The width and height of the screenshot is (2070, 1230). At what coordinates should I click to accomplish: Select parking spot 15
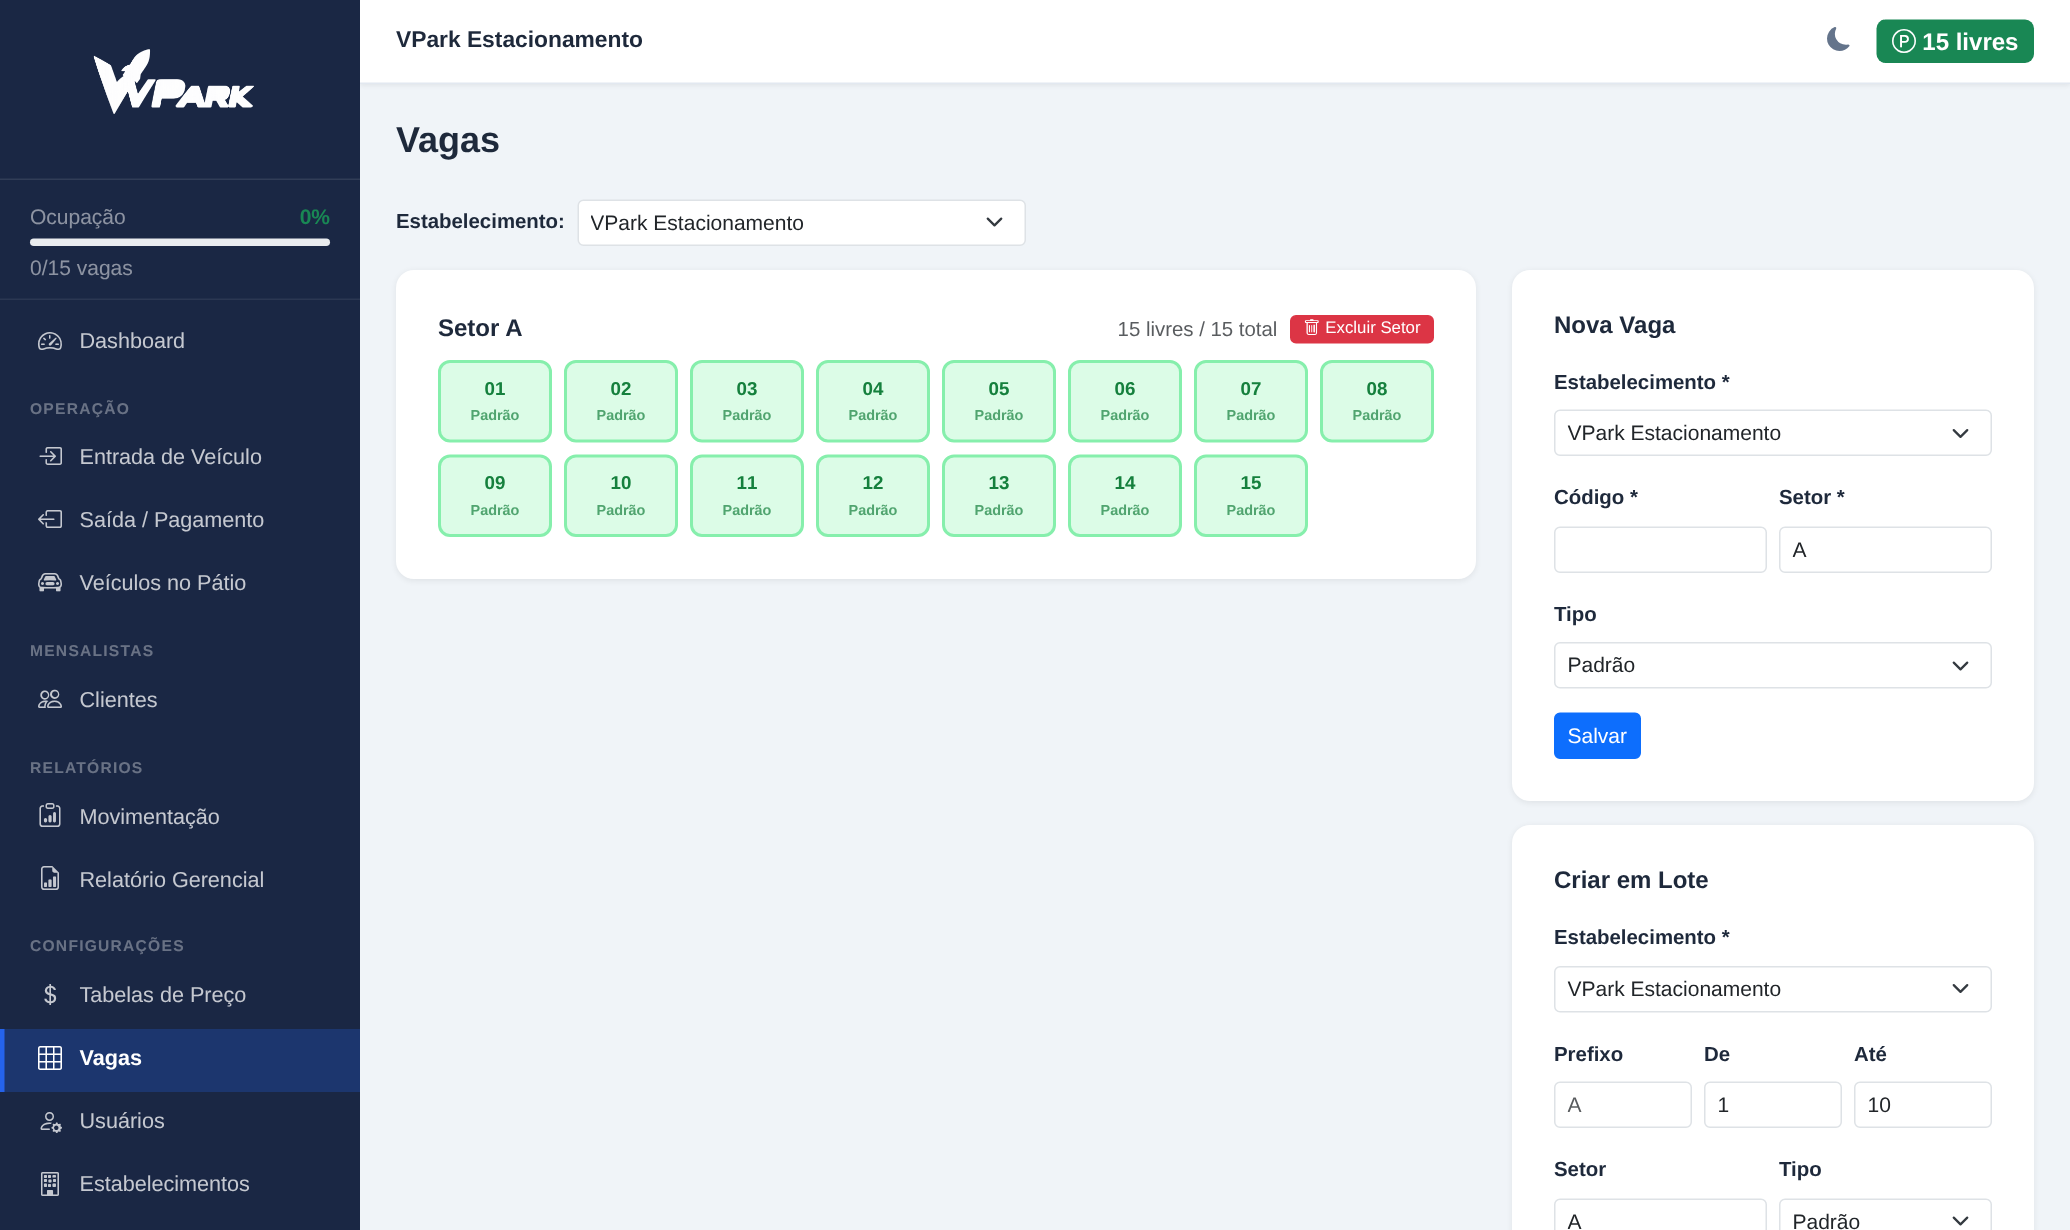click(1251, 496)
